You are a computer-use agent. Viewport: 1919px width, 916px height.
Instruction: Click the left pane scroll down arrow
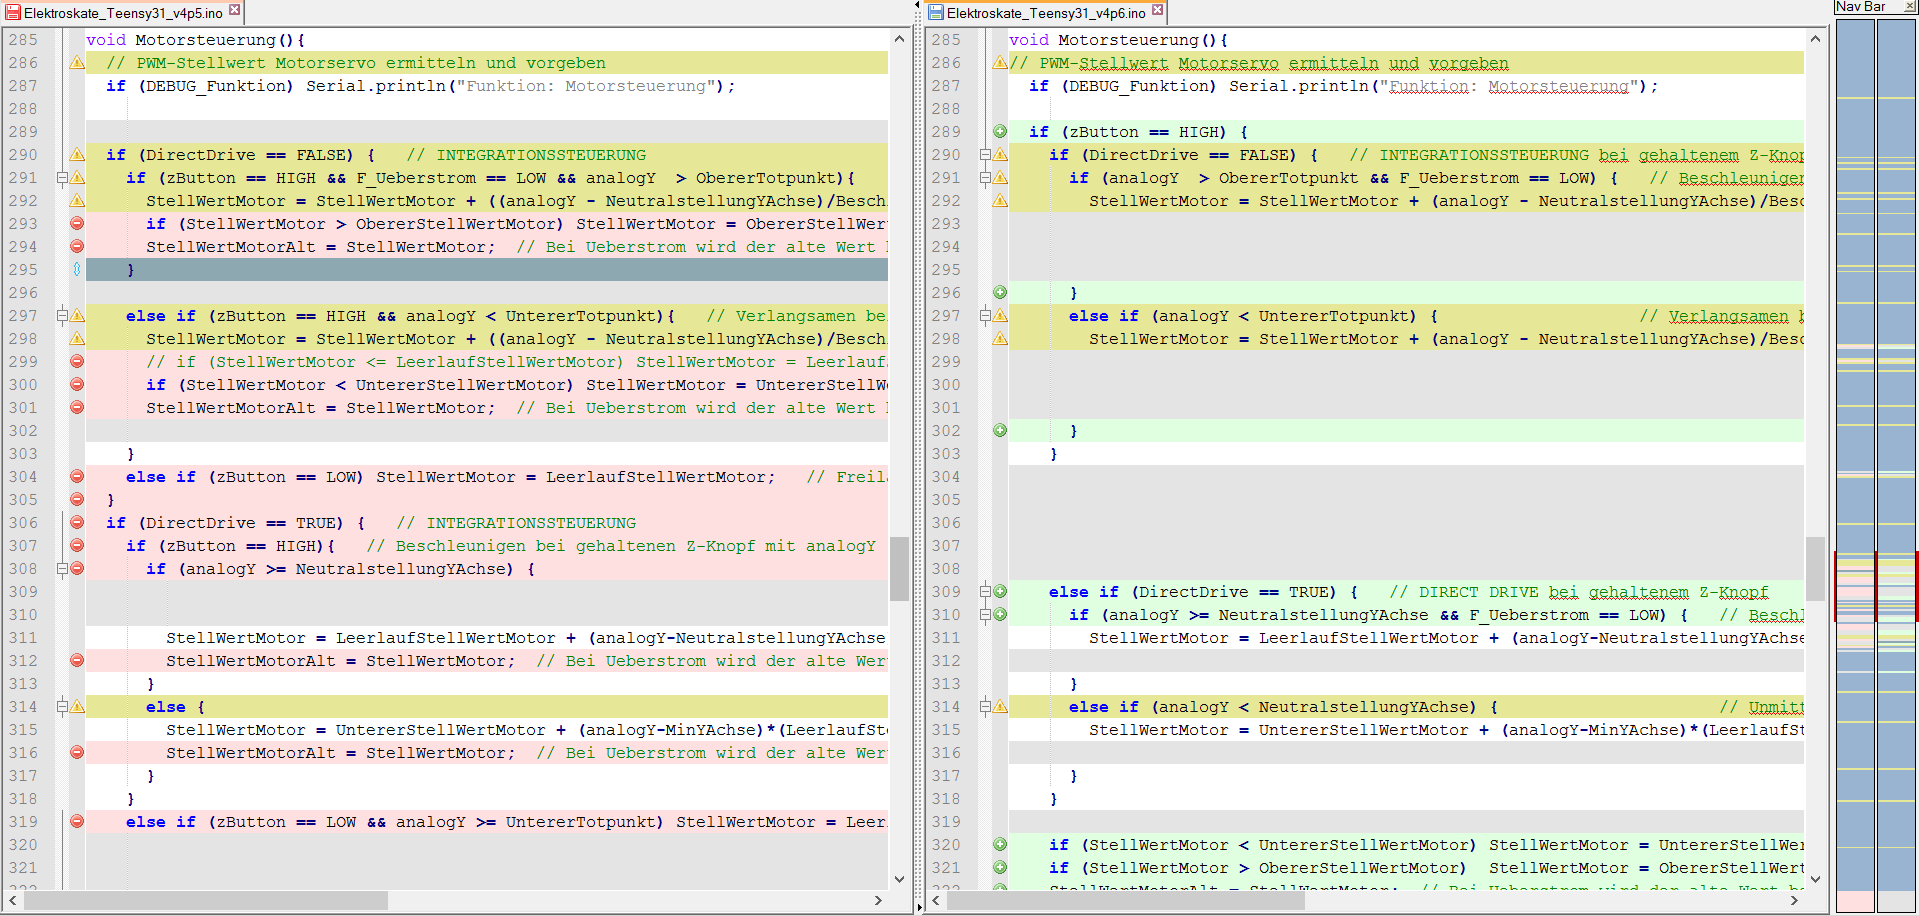899,879
